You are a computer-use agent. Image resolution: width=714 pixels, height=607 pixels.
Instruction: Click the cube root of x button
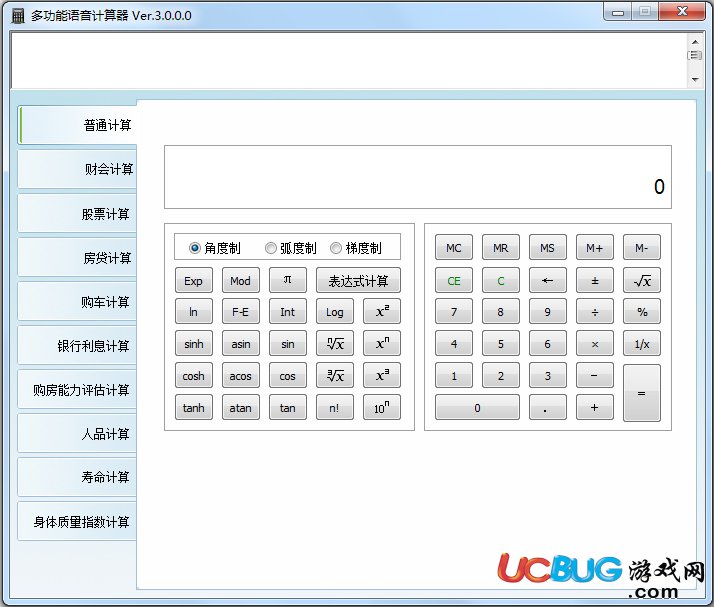[x=335, y=375]
